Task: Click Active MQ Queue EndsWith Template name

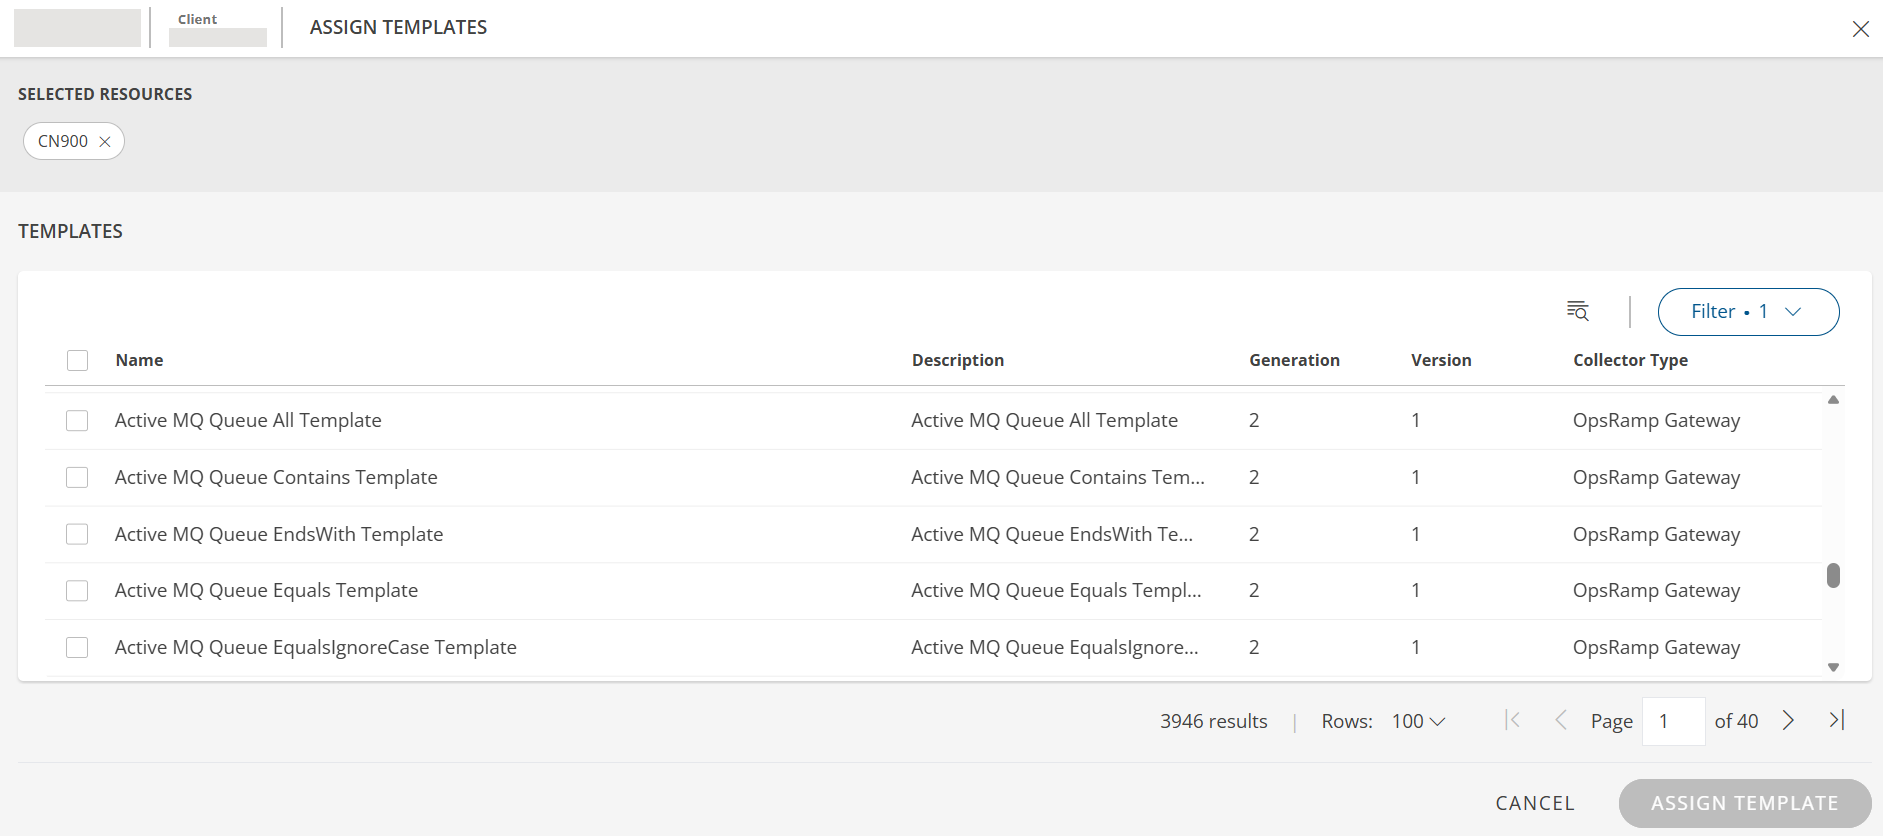Action: 279,534
